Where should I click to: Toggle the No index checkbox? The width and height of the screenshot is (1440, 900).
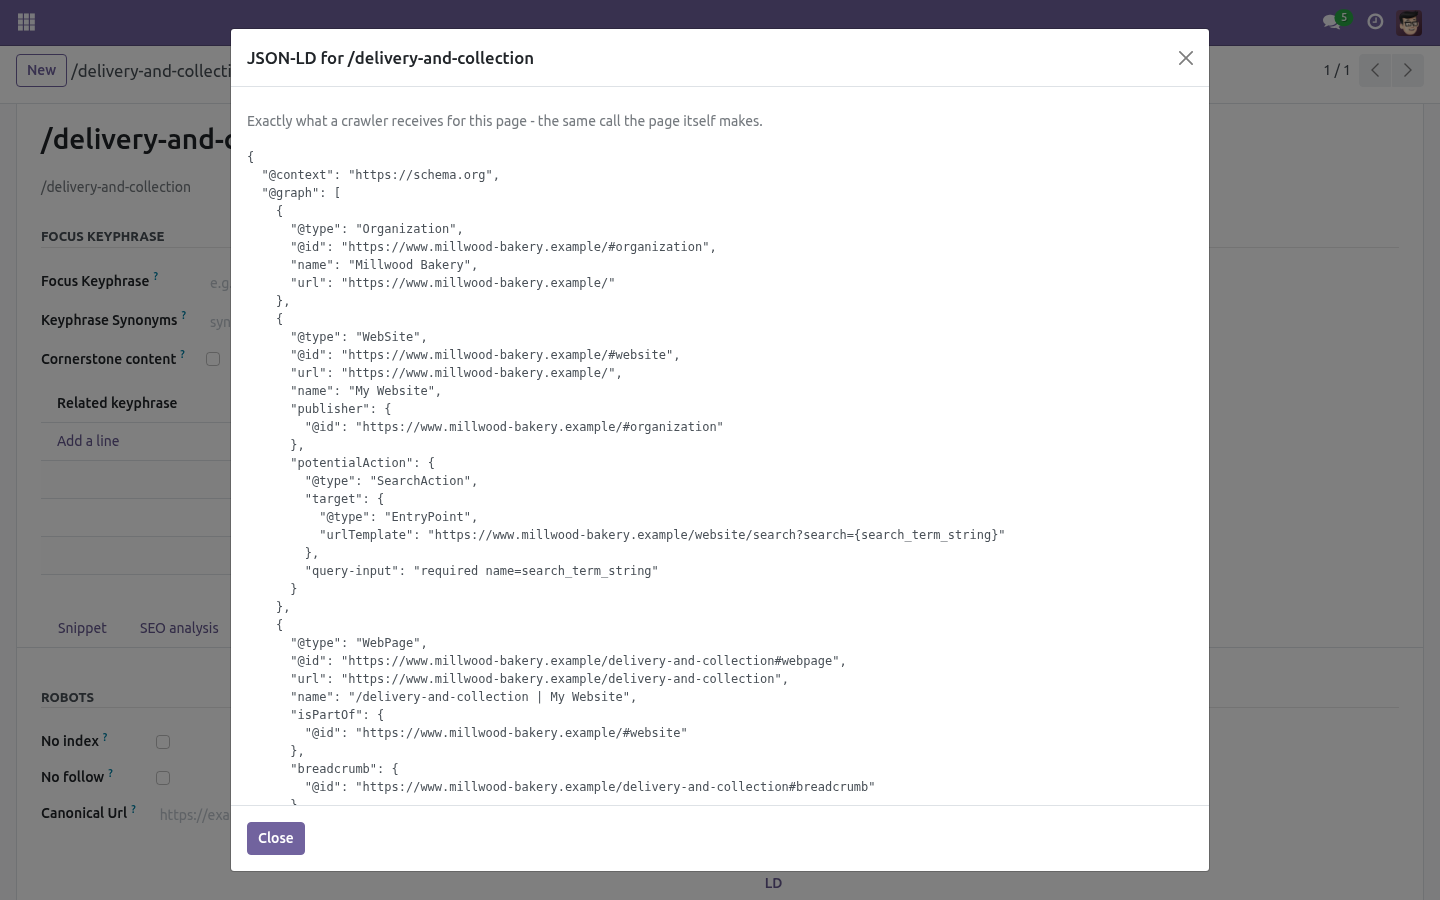pos(163,742)
